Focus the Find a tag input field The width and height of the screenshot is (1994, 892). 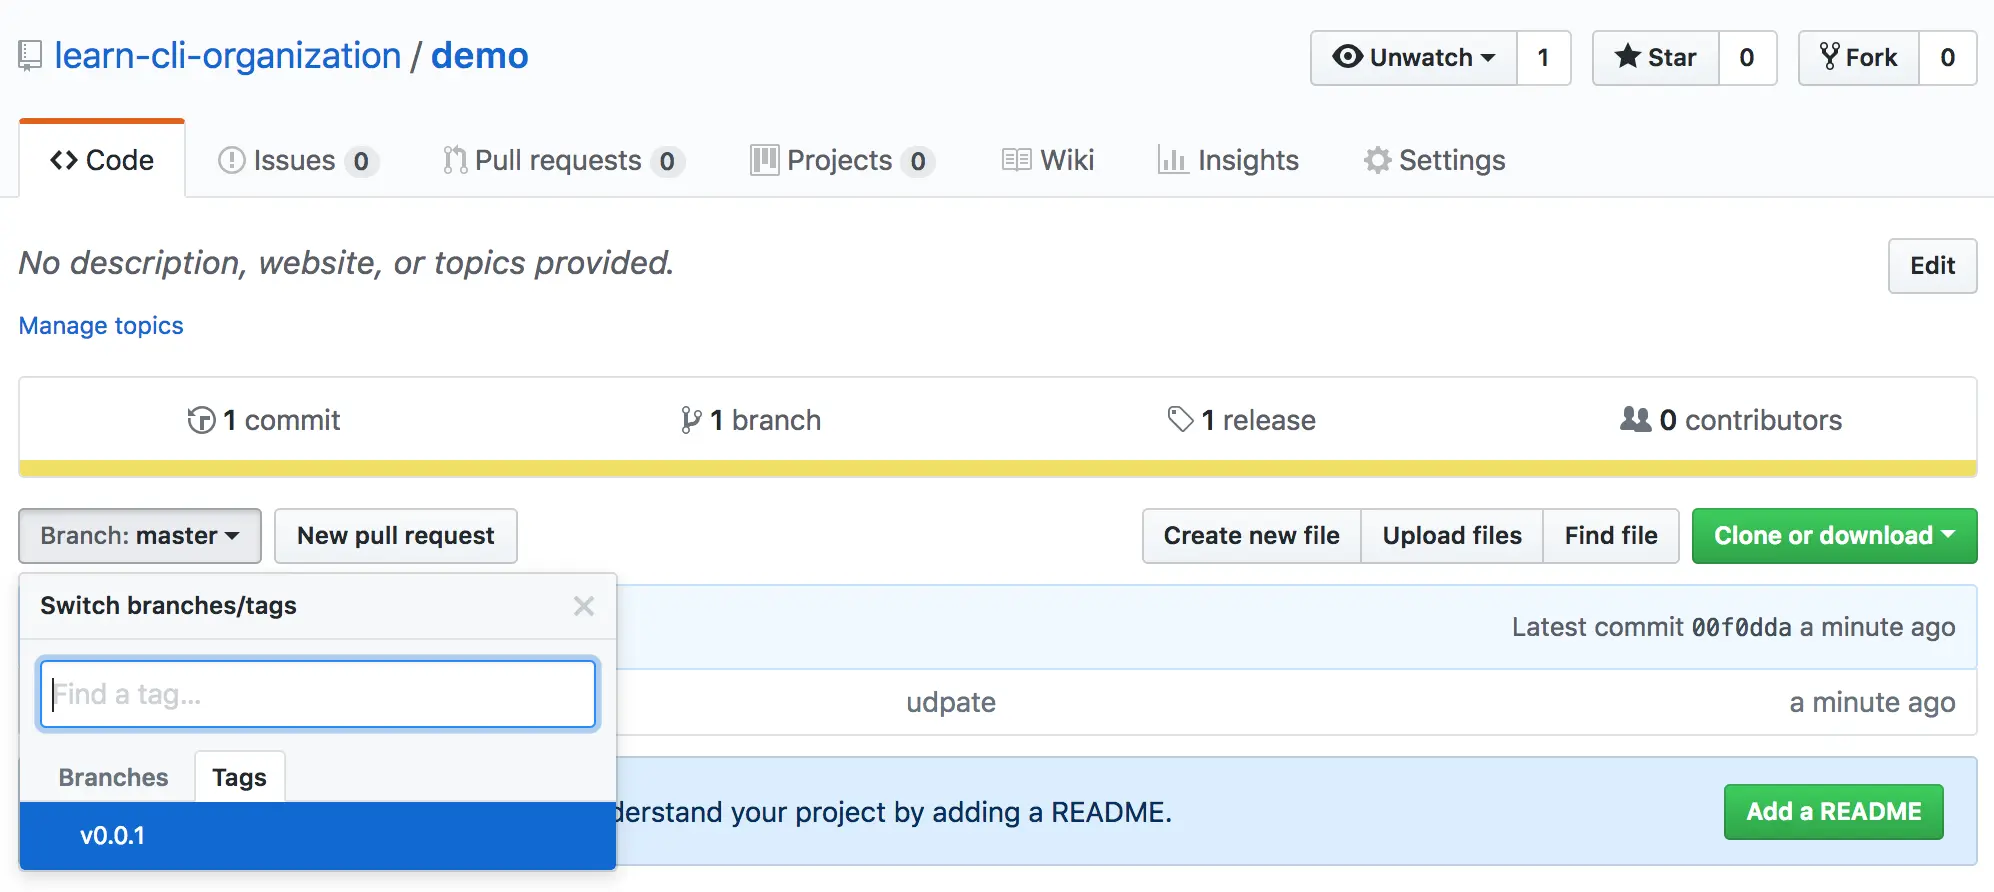click(318, 694)
